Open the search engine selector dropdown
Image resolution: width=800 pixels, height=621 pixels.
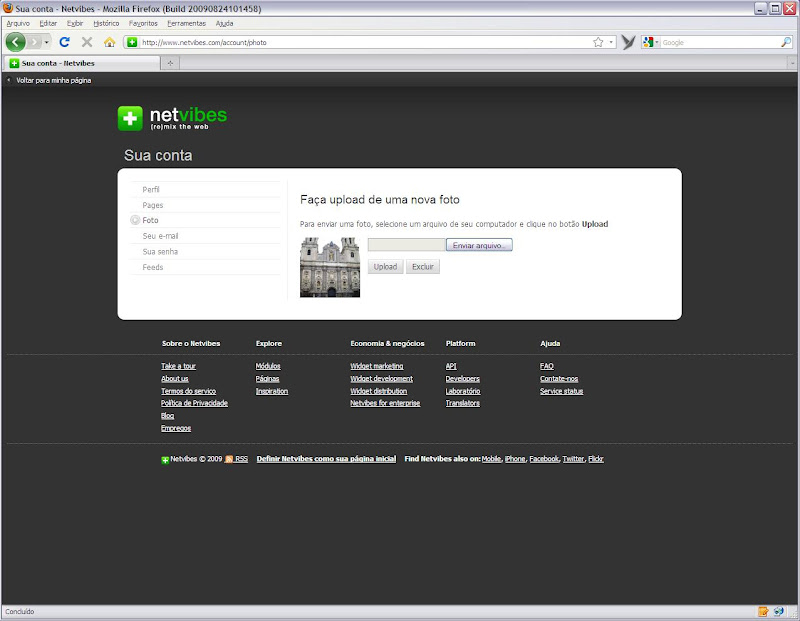651,42
